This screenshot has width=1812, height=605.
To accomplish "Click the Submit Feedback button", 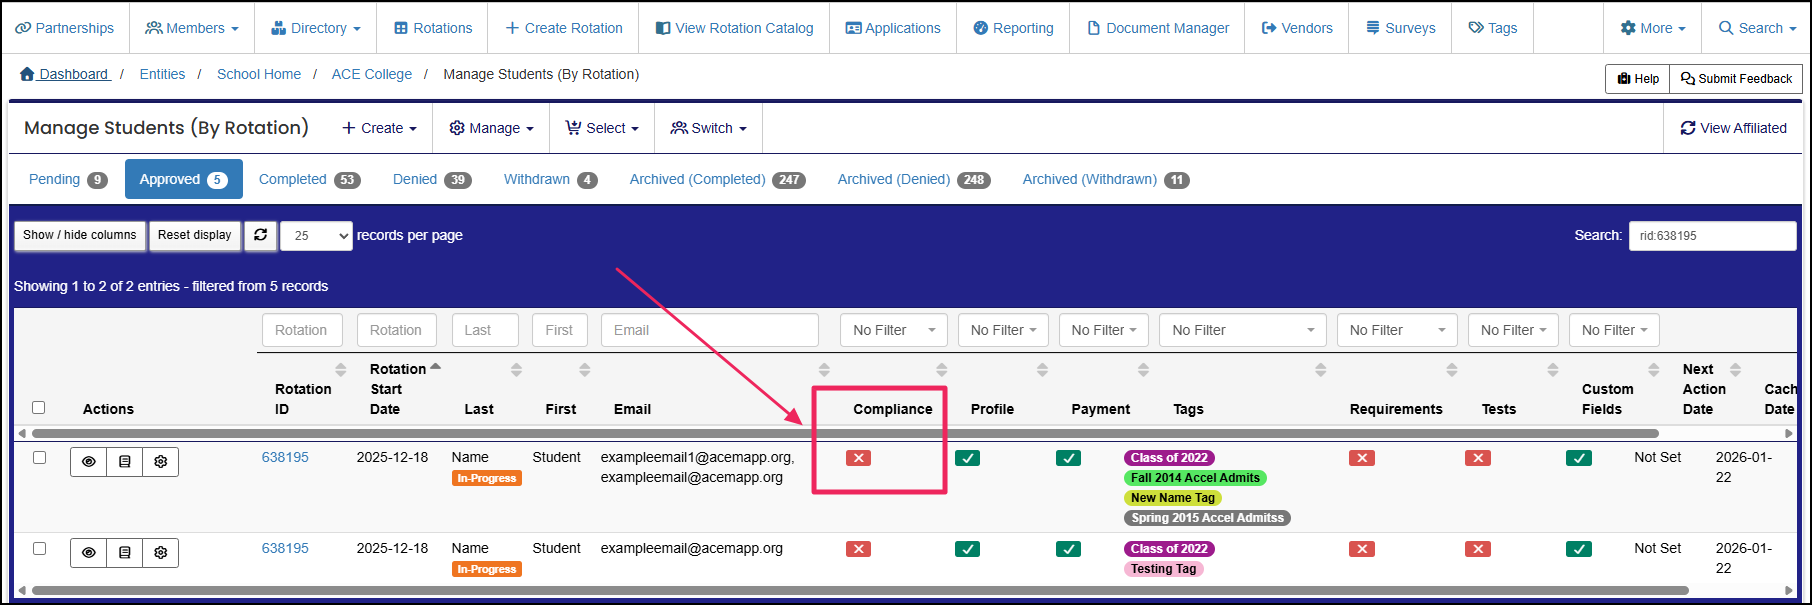I will coord(1736,78).
